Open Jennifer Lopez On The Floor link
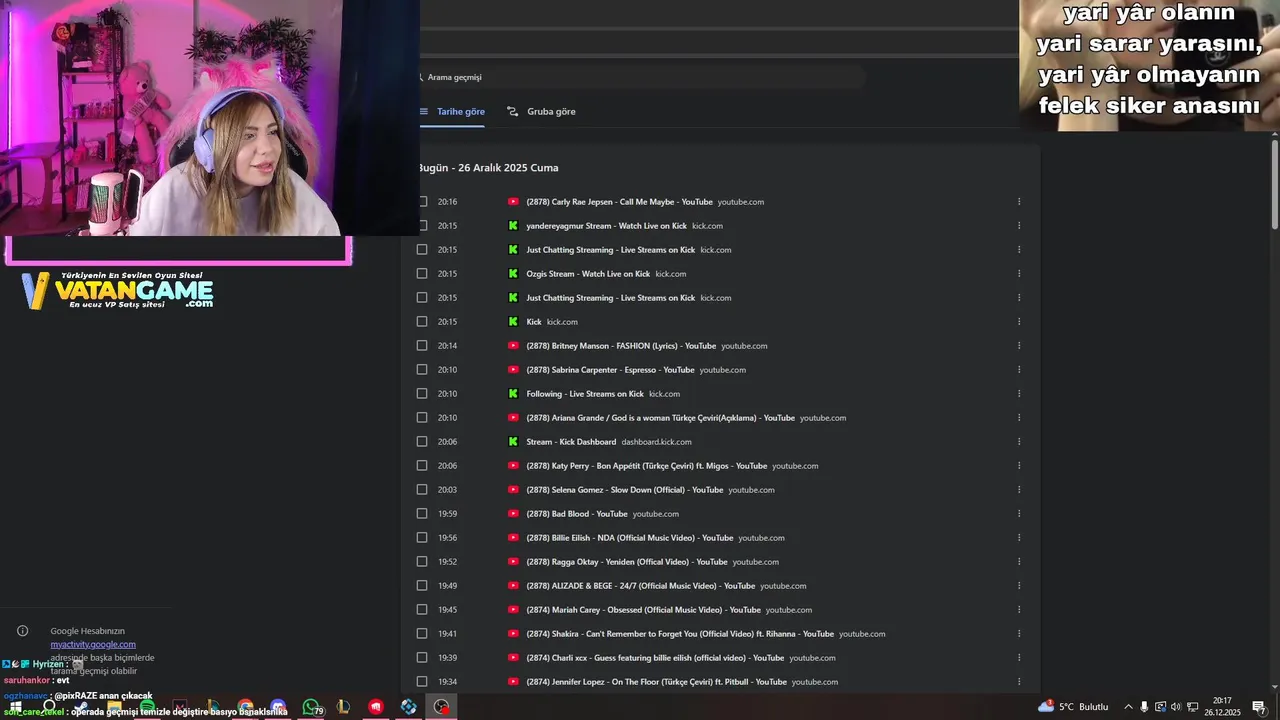The height and width of the screenshot is (720, 1280). pos(657,682)
